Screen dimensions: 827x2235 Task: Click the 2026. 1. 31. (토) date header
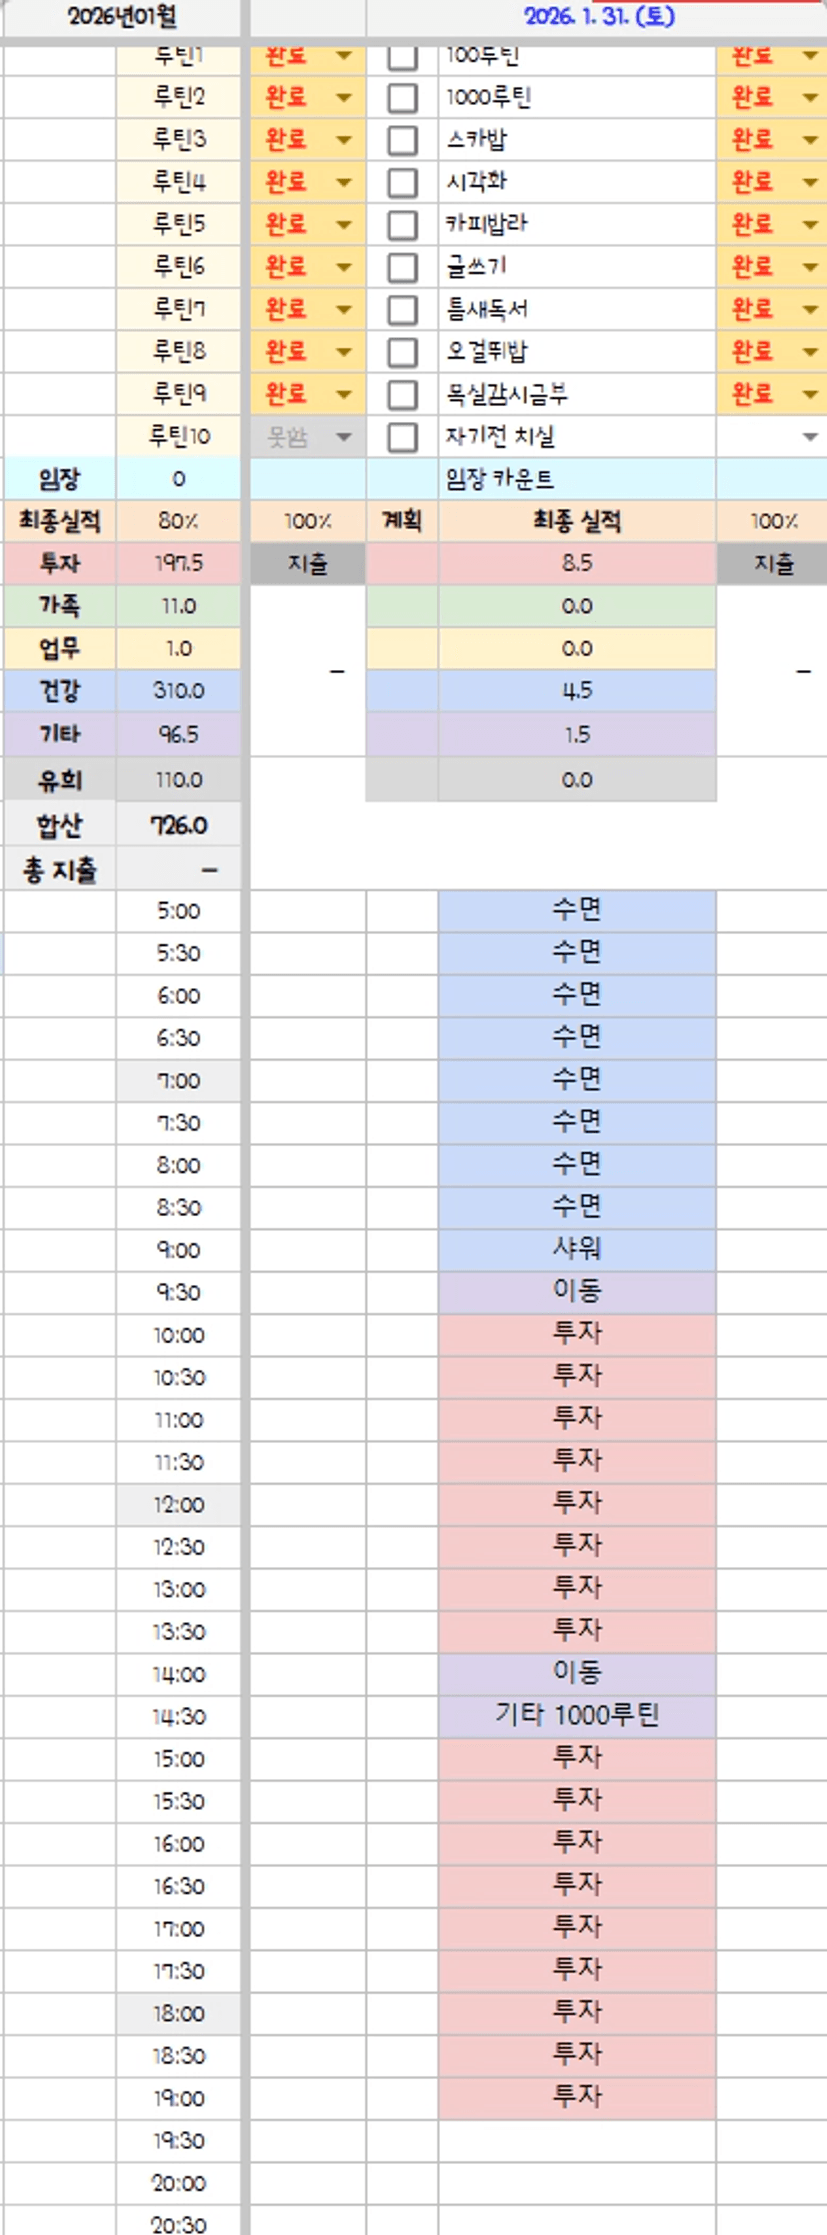[598, 17]
